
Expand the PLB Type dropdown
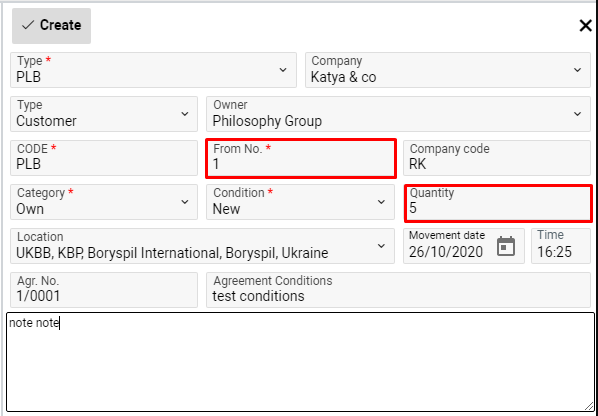[153, 70]
